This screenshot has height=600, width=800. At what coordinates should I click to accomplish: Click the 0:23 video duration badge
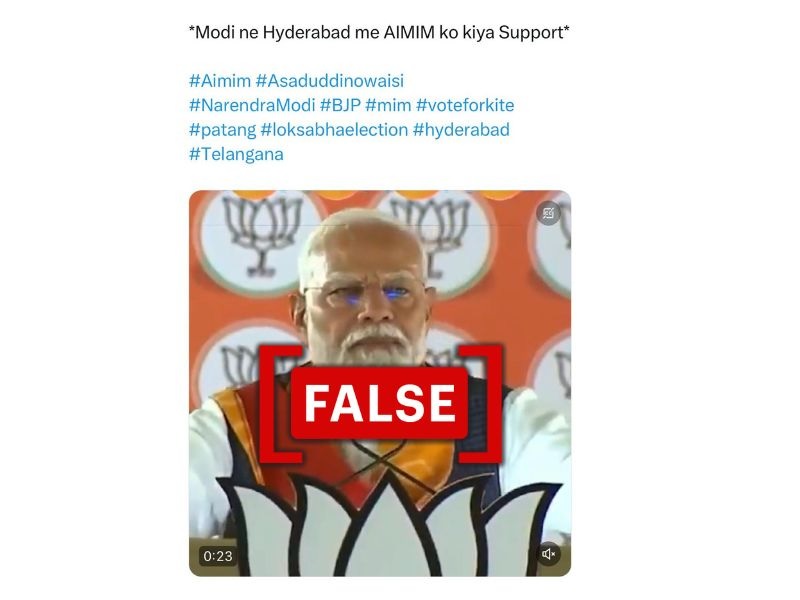pyautogui.click(x=218, y=556)
